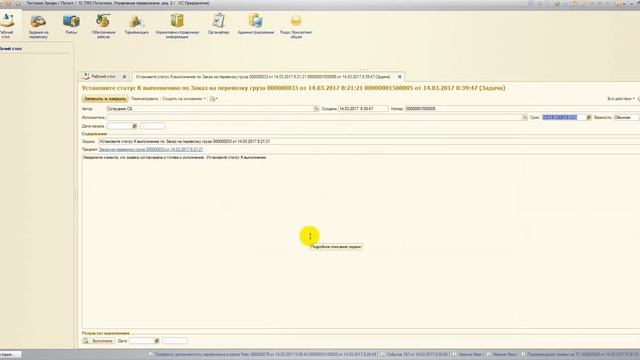The width and height of the screenshot is (640, 360).
Task: Open the Срок calendar picker icon
Action: [589, 118]
